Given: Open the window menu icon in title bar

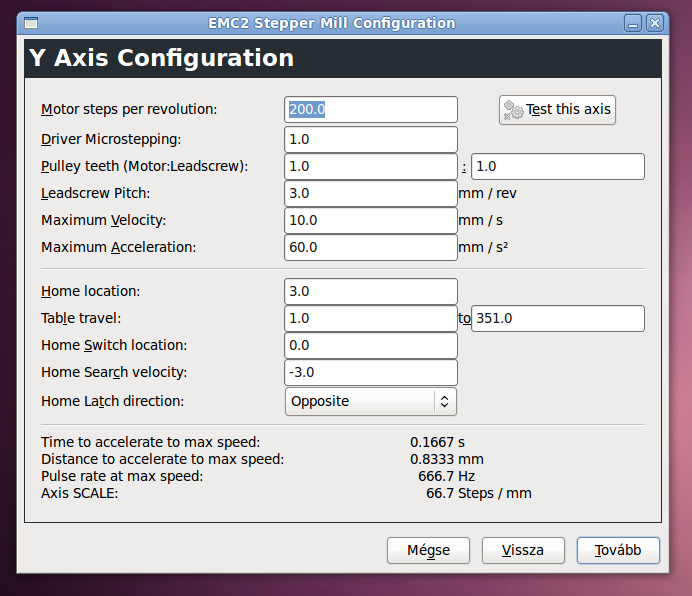Looking at the screenshot, I should (x=30, y=22).
